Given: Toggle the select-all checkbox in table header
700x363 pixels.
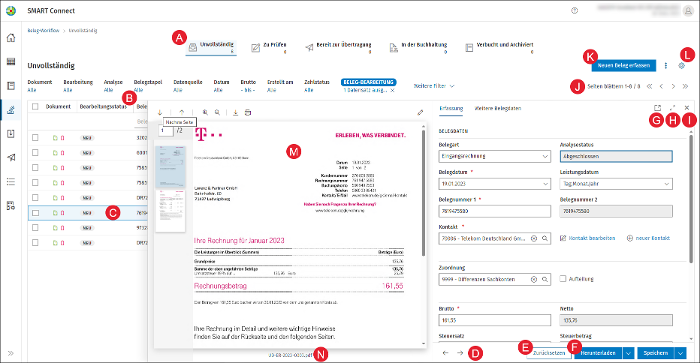Looking at the screenshot, I should tap(35, 107).
